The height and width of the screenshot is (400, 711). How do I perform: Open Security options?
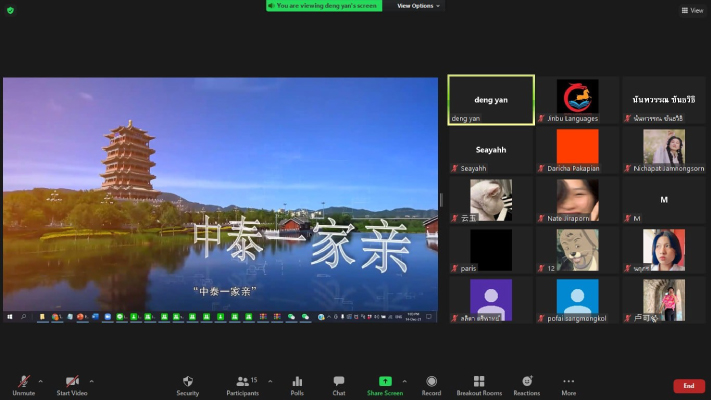coord(188,383)
